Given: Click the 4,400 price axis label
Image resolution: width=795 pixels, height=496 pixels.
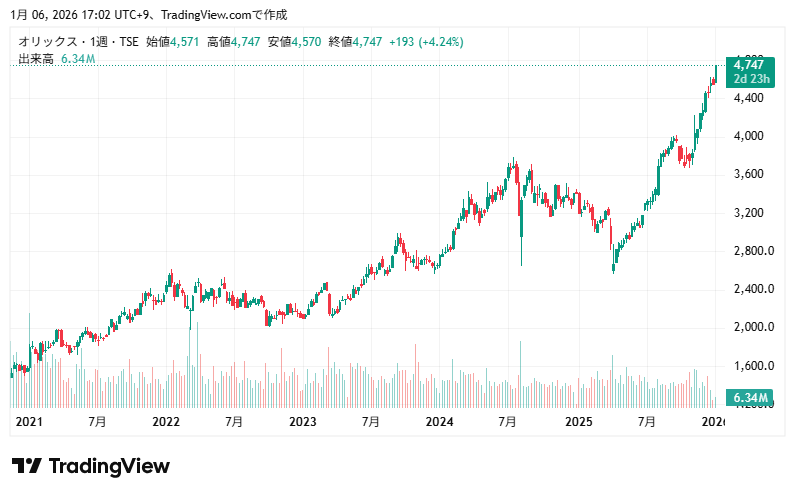Looking at the screenshot, I should 748,98.
